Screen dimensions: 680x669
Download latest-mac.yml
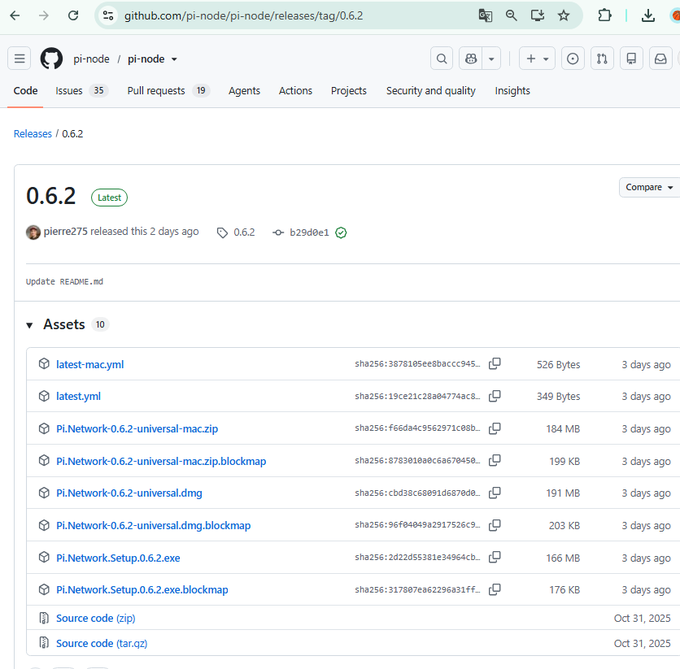tap(90, 364)
